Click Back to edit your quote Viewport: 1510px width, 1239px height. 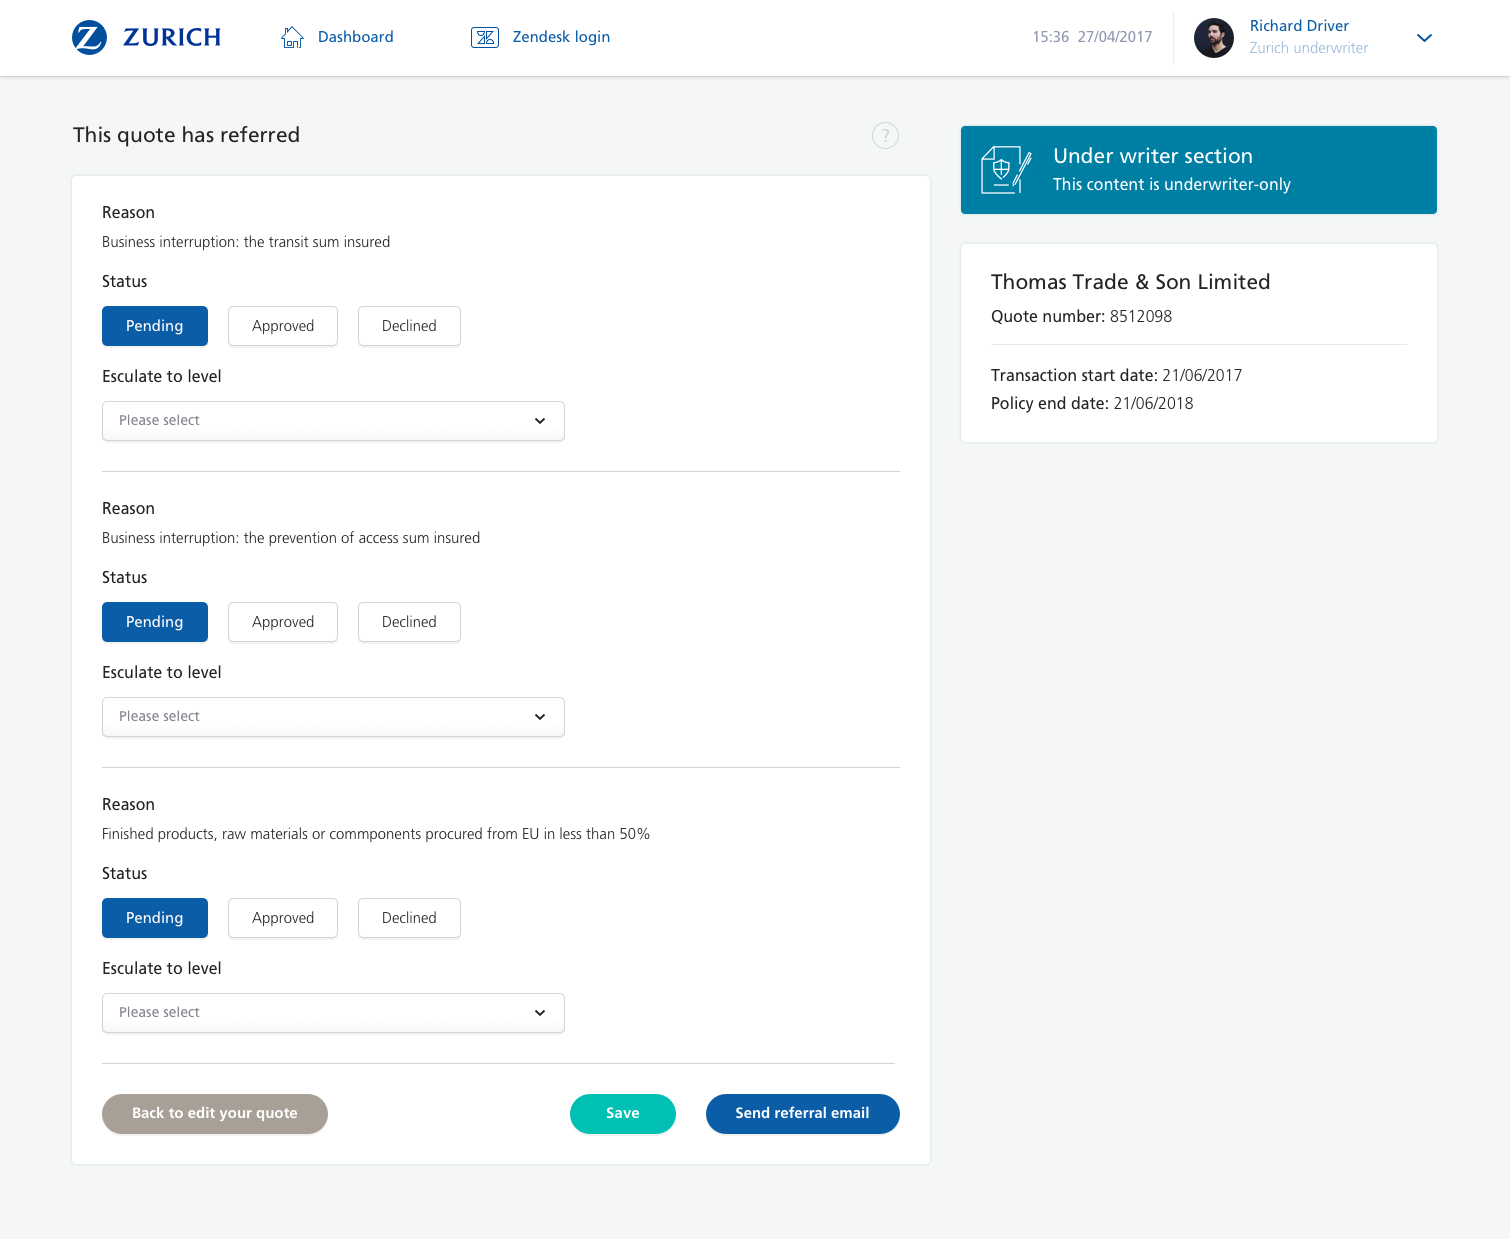[x=215, y=1113]
